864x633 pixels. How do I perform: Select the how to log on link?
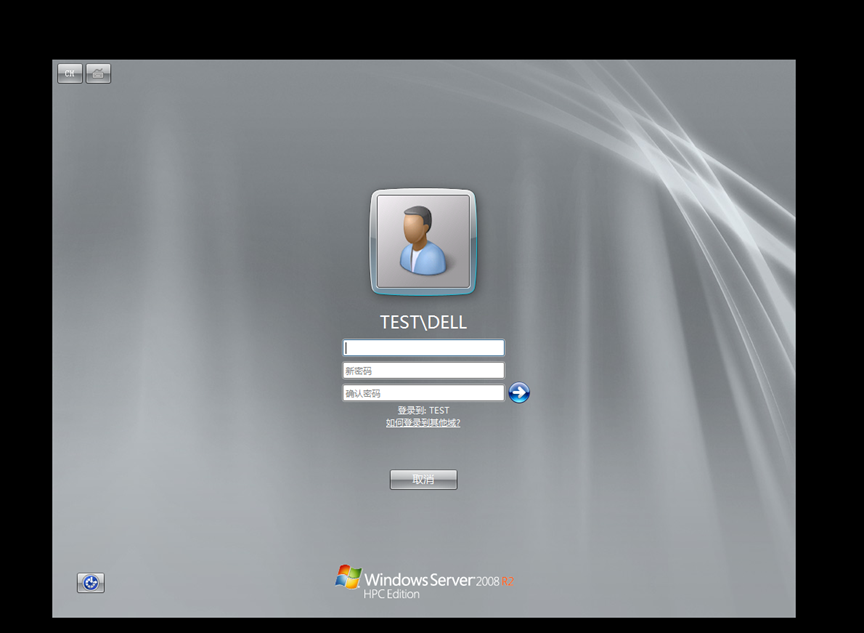click(423, 423)
